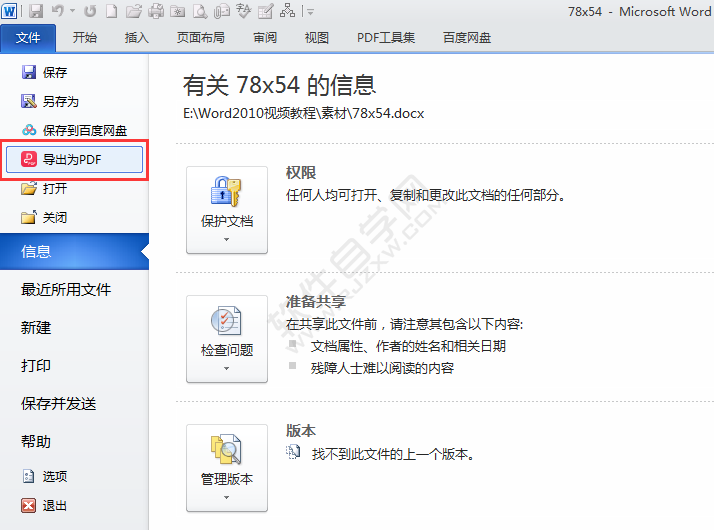Select the 信息 section in the sidebar
714x530 pixels.
tap(74, 252)
